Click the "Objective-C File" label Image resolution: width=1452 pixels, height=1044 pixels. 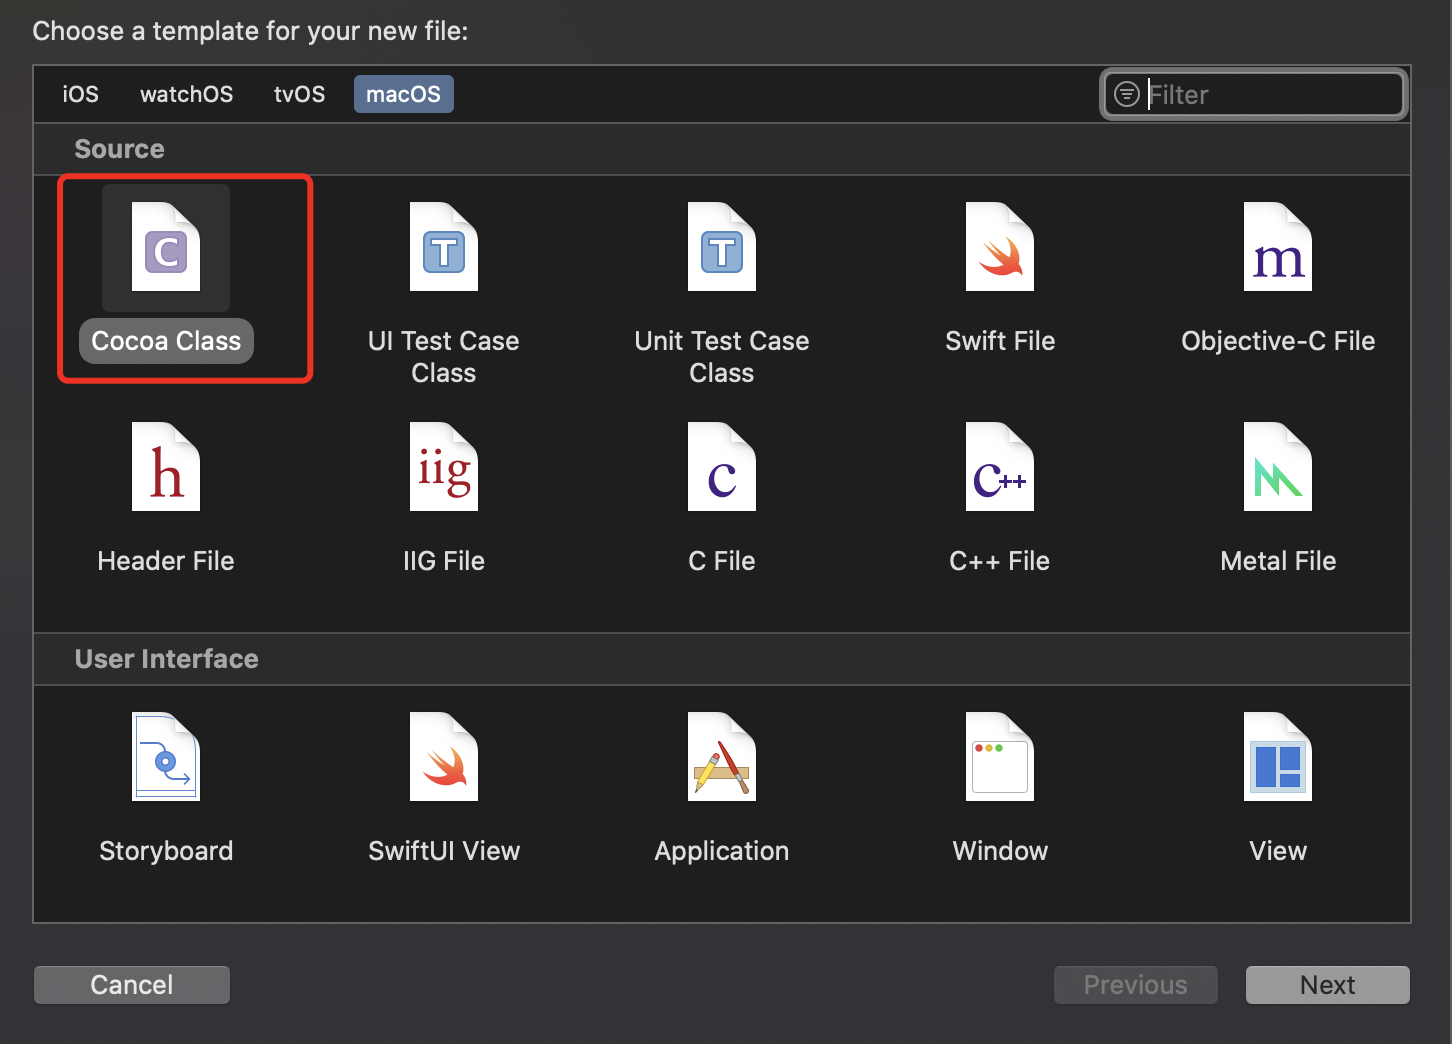pyautogui.click(x=1278, y=341)
